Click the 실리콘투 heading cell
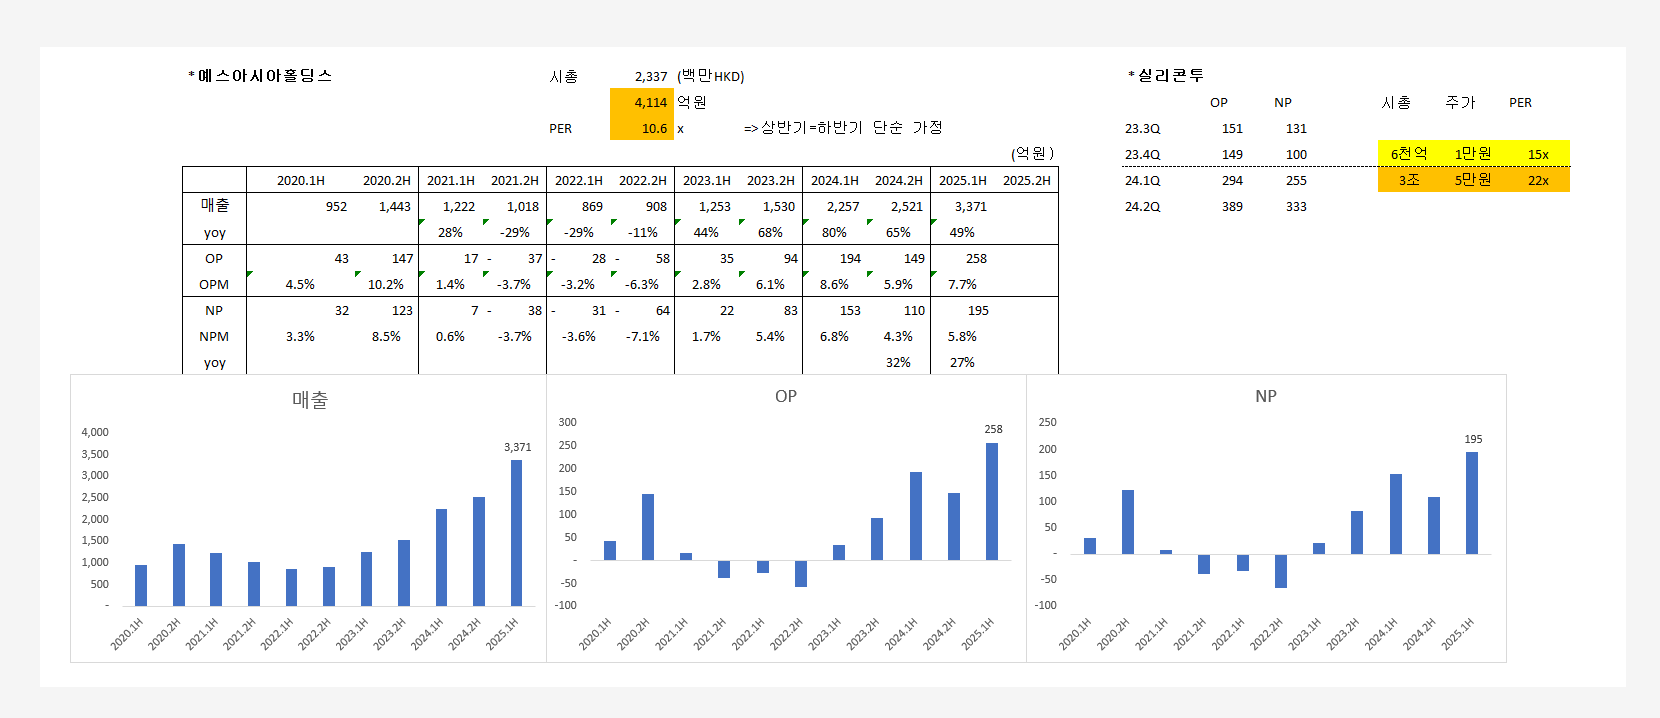 pyautogui.click(x=1166, y=76)
